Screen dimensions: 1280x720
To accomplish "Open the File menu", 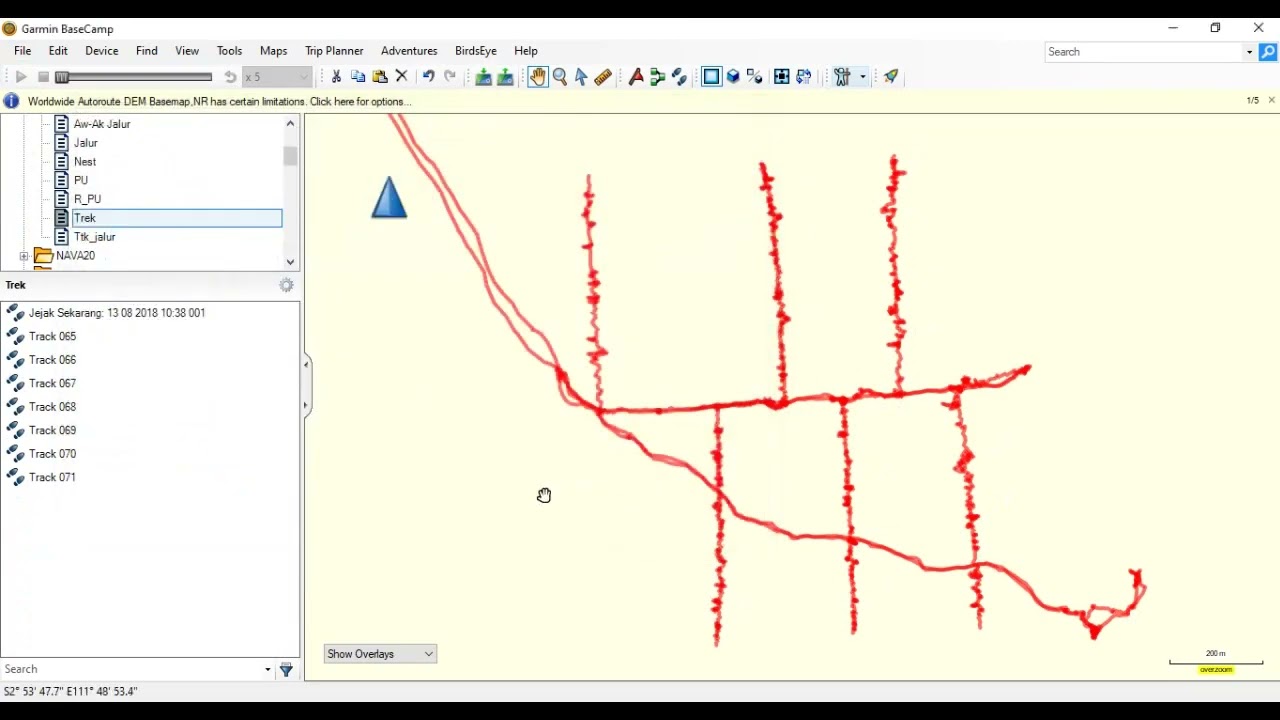I will [22, 51].
